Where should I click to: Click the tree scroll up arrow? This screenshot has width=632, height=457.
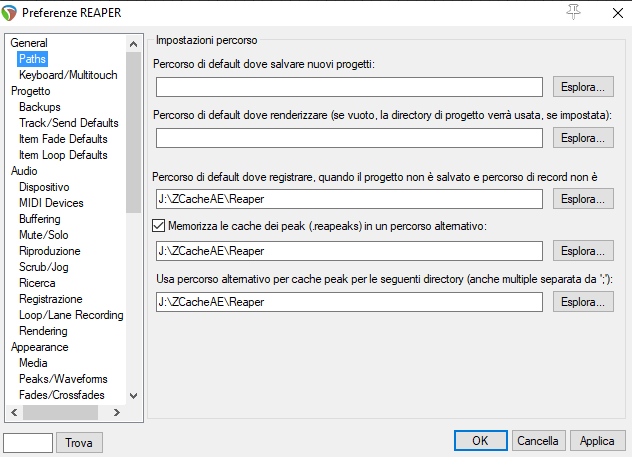[x=133, y=44]
